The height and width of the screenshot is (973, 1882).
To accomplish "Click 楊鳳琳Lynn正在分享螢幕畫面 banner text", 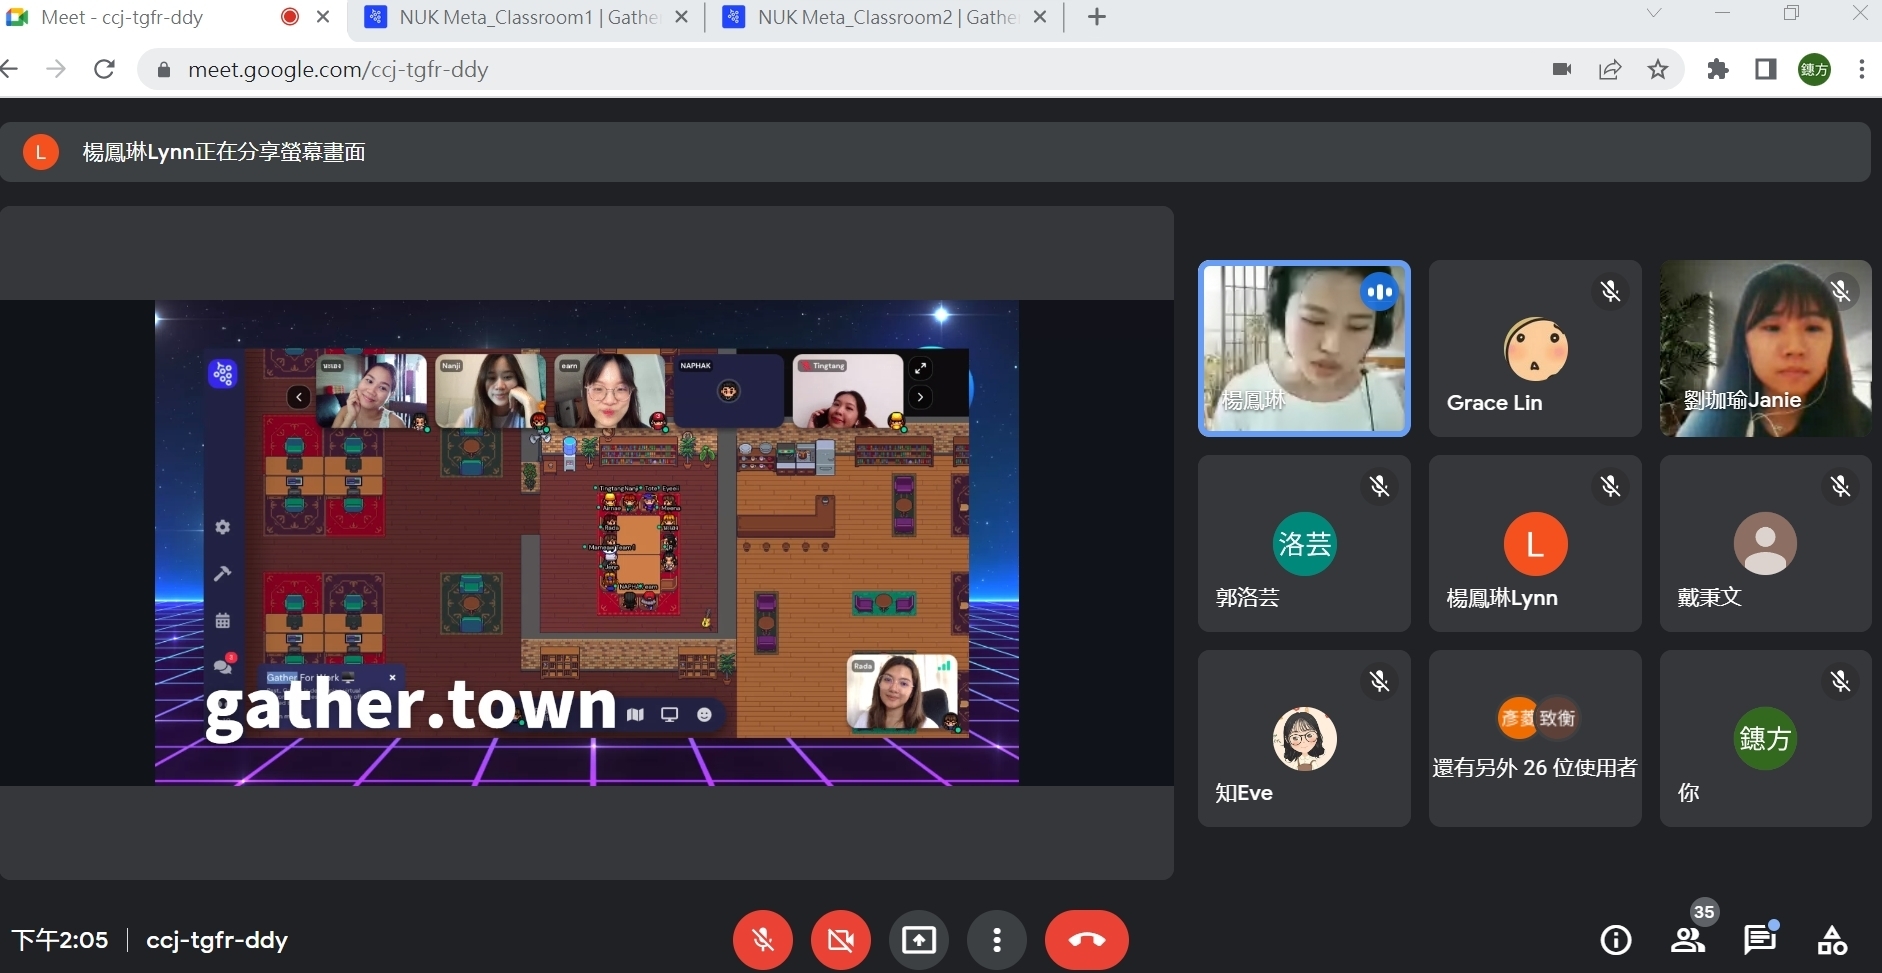I will tap(224, 152).
